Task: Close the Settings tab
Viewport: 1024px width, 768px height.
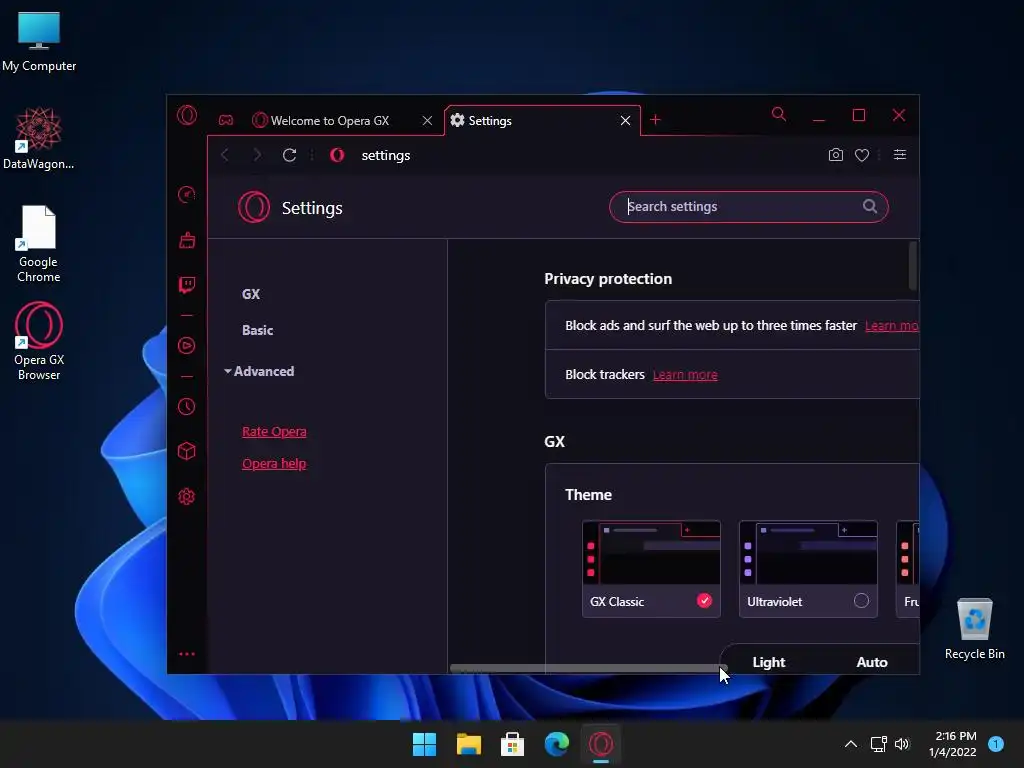Action: pyautogui.click(x=625, y=121)
